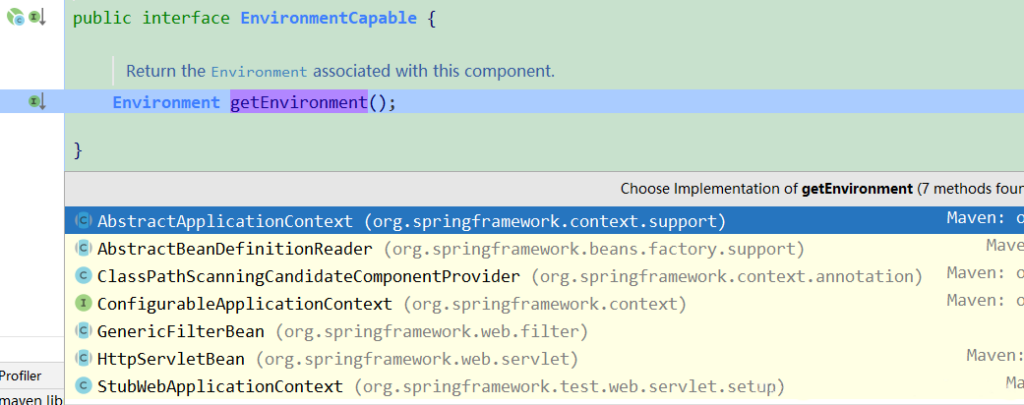Screen dimensions: 1024x405
Task: Click the ClassPathScanningCandidateComponentProvider class icon
Action: 84,276
